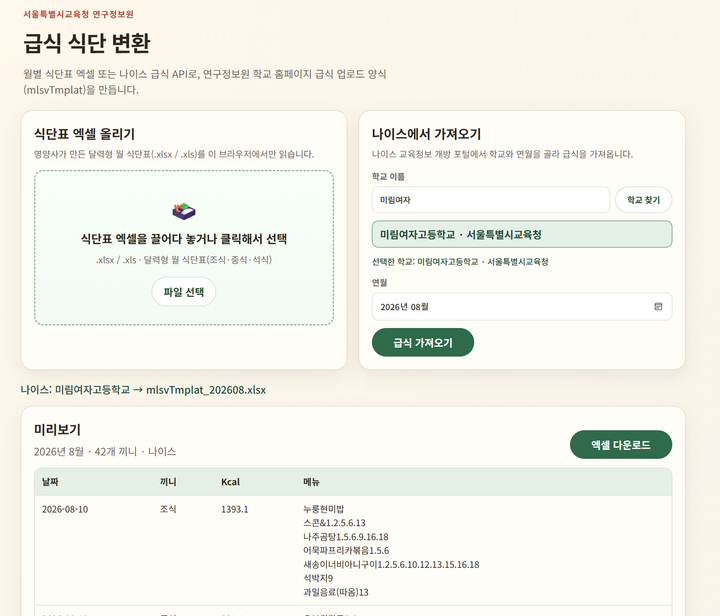The height and width of the screenshot is (616, 720).
Task: Click the 미리보기 heading
Action: coord(57,430)
